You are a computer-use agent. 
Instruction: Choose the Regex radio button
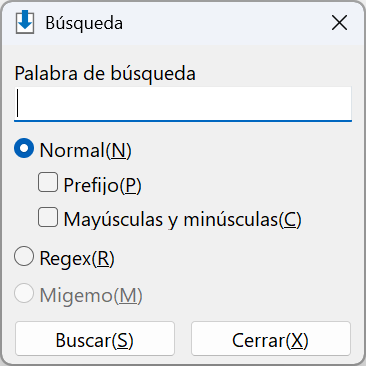(24, 256)
